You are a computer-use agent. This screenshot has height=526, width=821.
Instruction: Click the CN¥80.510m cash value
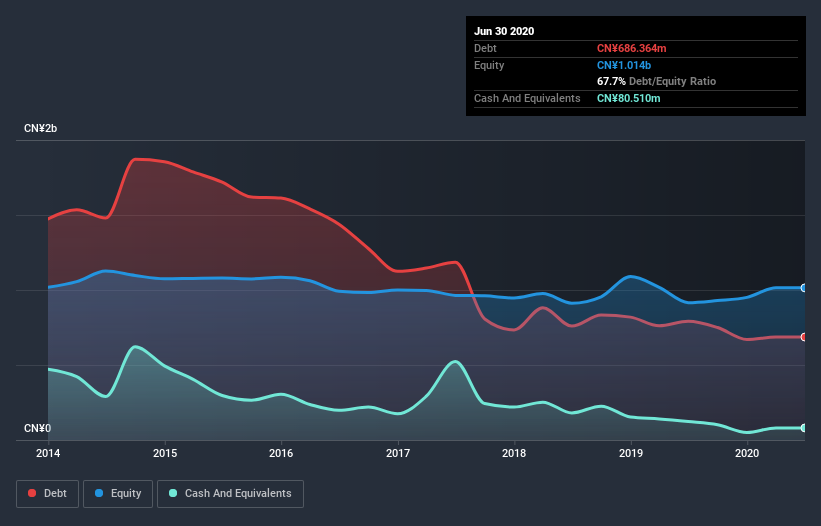(629, 98)
